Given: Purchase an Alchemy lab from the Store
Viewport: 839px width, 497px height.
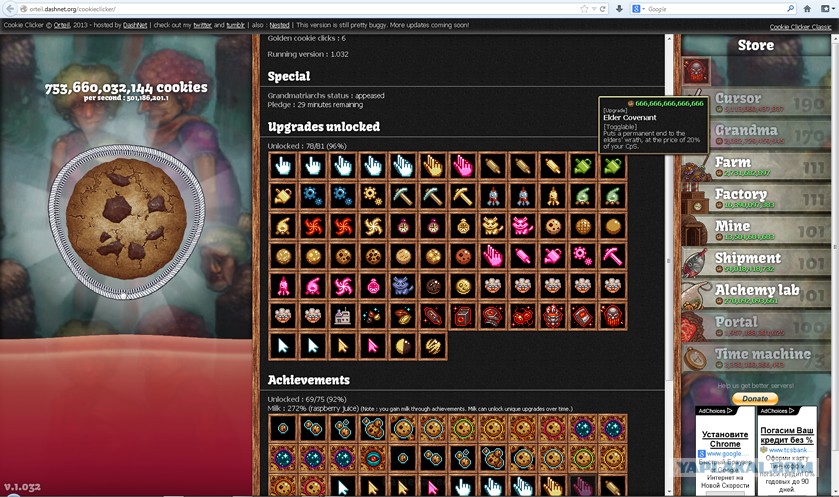Looking at the screenshot, I should [x=757, y=295].
